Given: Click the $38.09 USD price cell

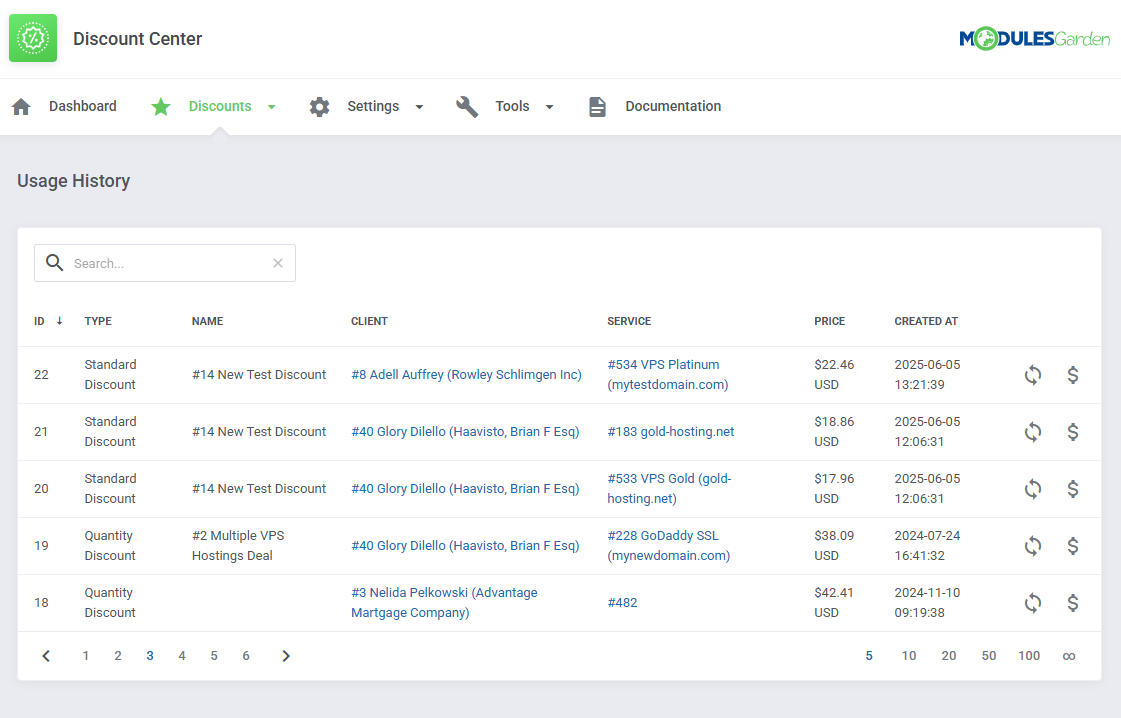Looking at the screenshot, I should (834, 546).
